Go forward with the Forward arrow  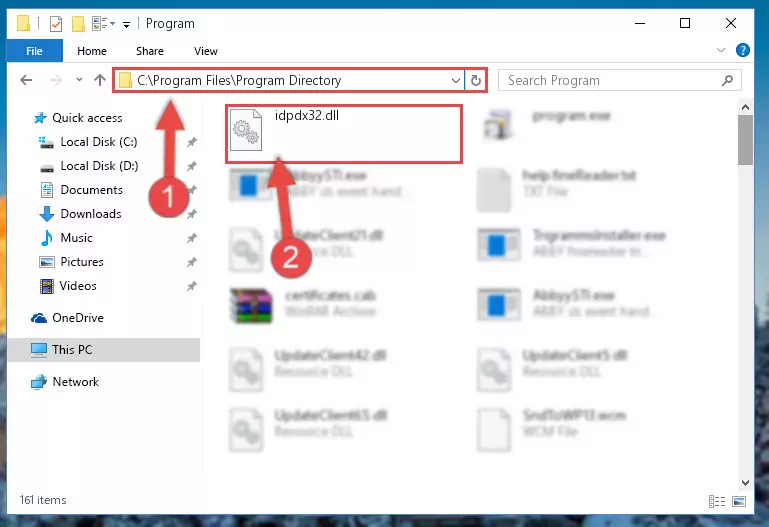[x=55, y=80]
